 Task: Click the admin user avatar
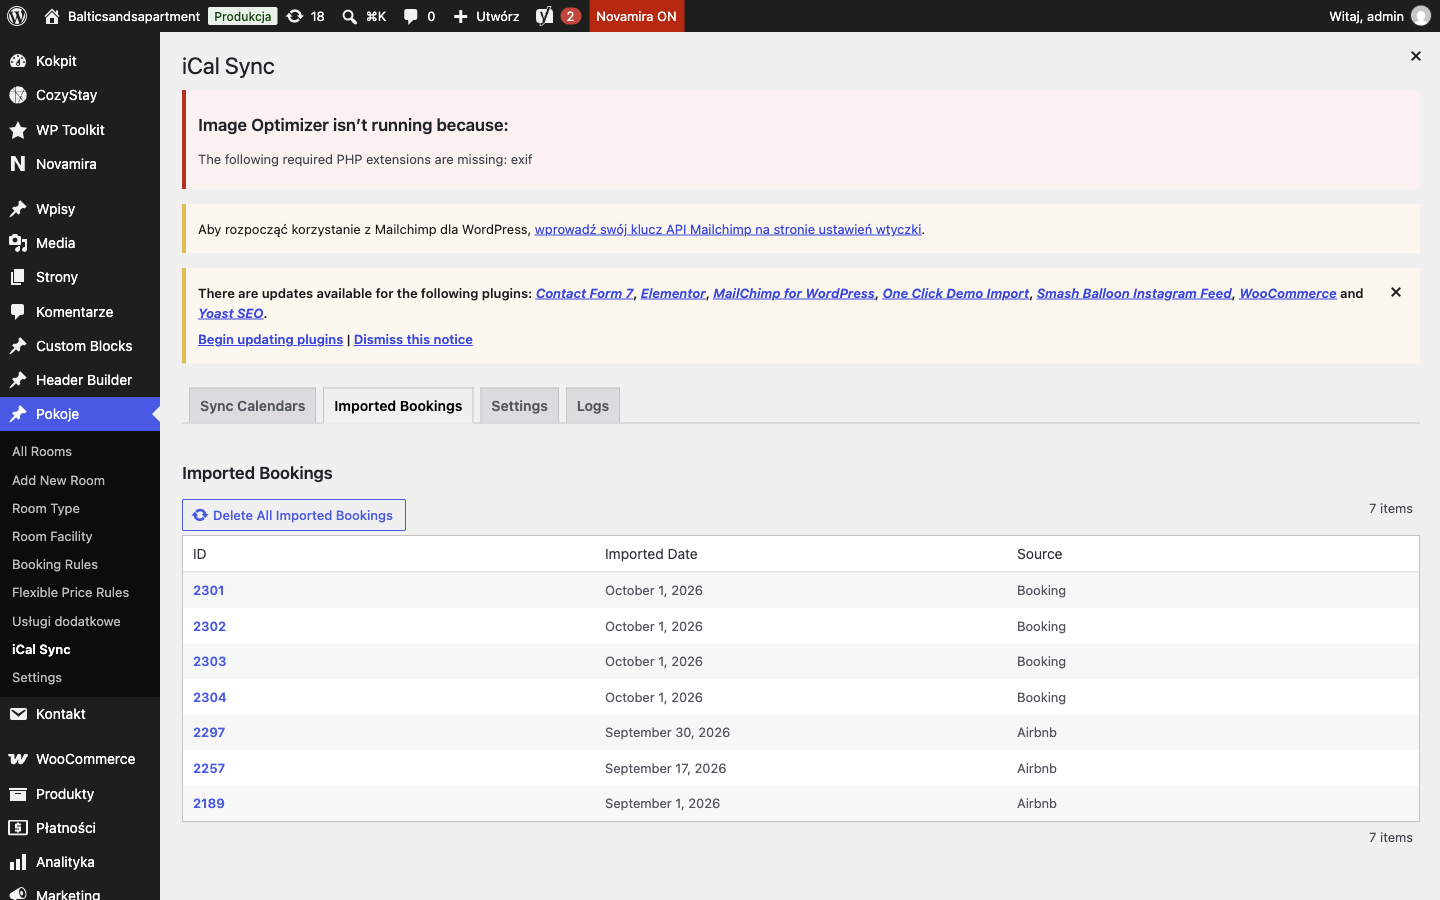(1421, 16)
